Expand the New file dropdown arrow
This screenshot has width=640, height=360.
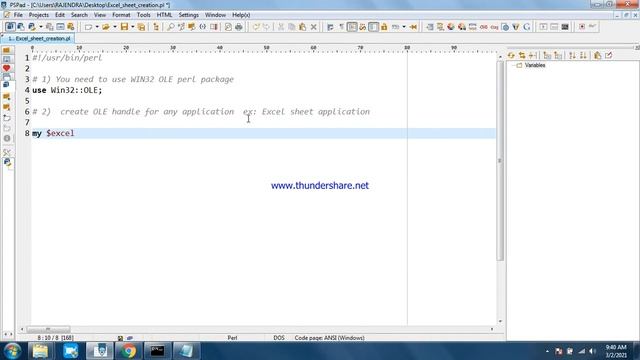pos(97,27)
